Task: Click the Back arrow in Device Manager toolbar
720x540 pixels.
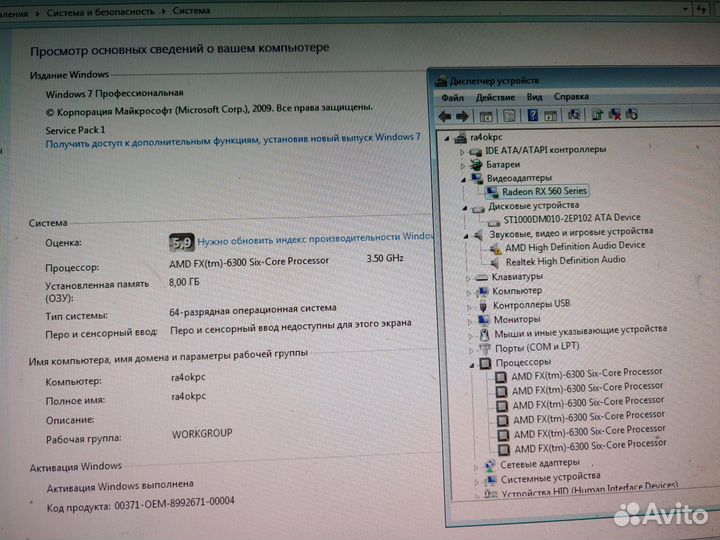Action: tap(444, 117)
